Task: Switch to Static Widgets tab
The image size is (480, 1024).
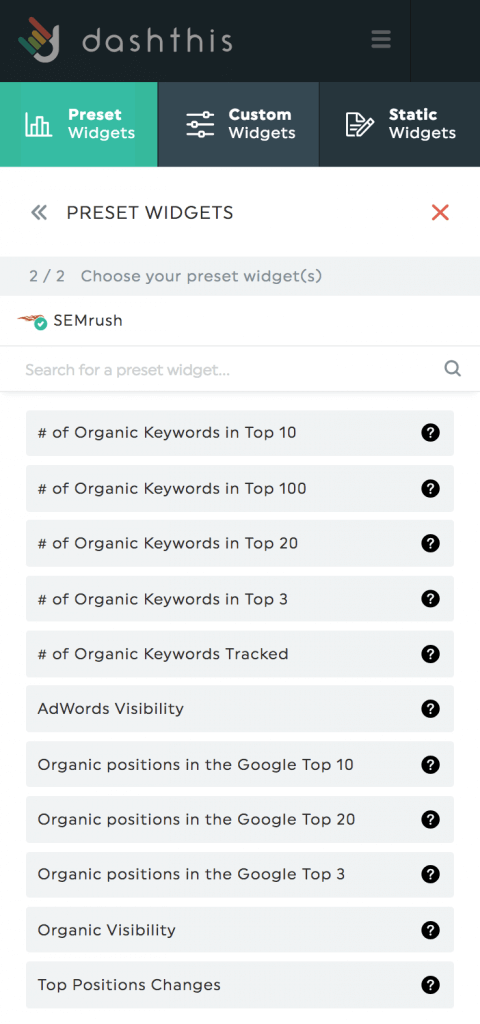Action: tap(400, 124)
